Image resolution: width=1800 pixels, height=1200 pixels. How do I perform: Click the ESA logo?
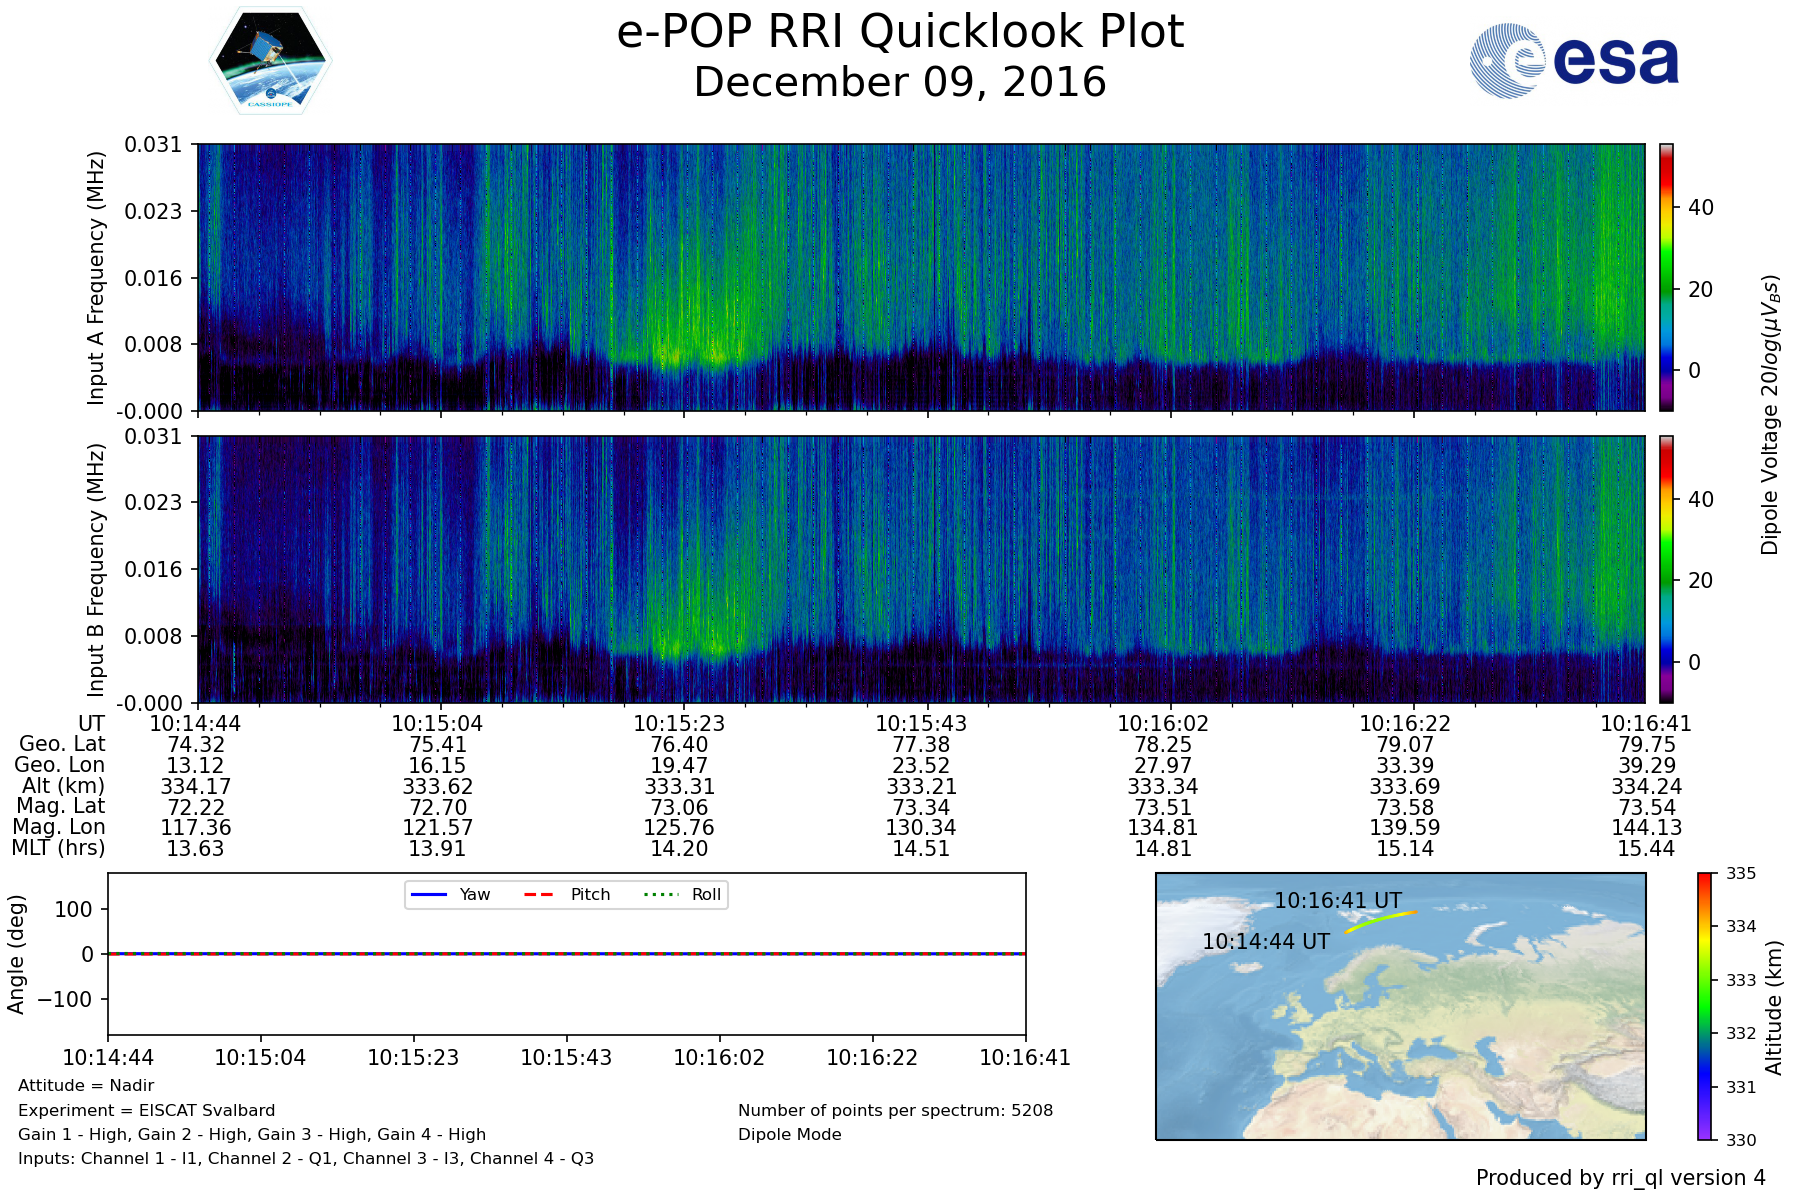pyautogui.click(x=1574, y=61)
